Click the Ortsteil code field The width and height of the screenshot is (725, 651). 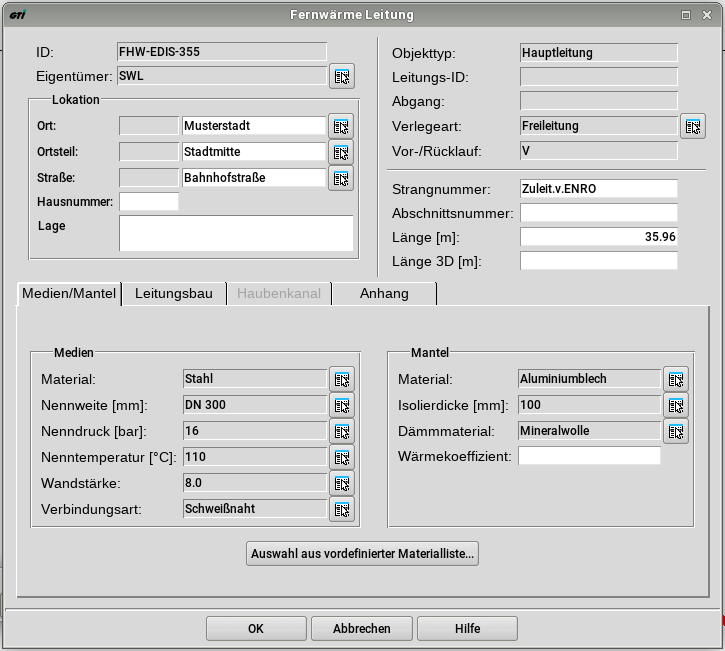[149, 152]
